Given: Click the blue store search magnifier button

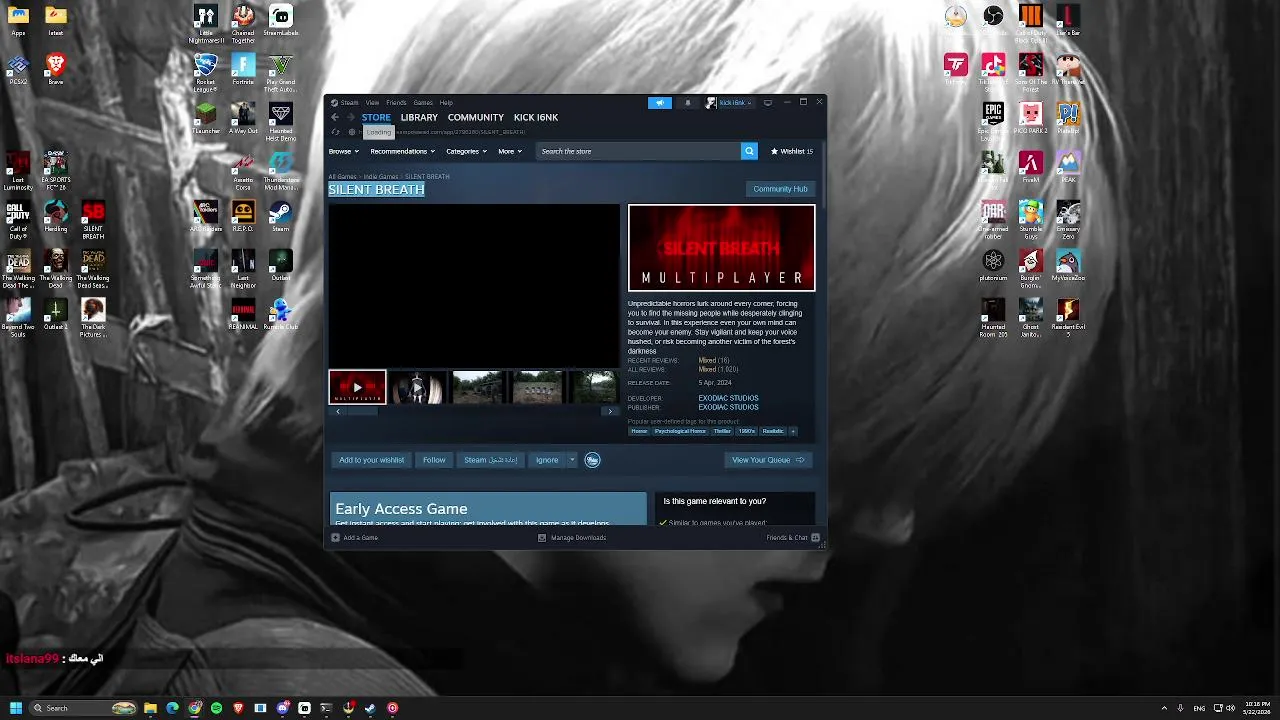Looking at the screenshot, I should pos(749,151).
